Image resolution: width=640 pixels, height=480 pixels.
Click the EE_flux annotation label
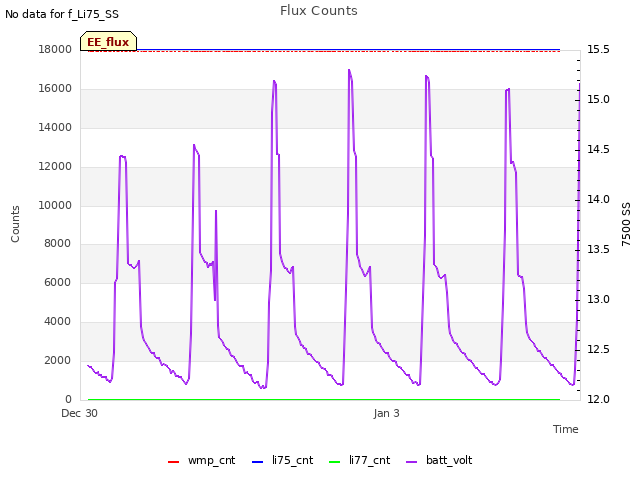click(108, 42)
